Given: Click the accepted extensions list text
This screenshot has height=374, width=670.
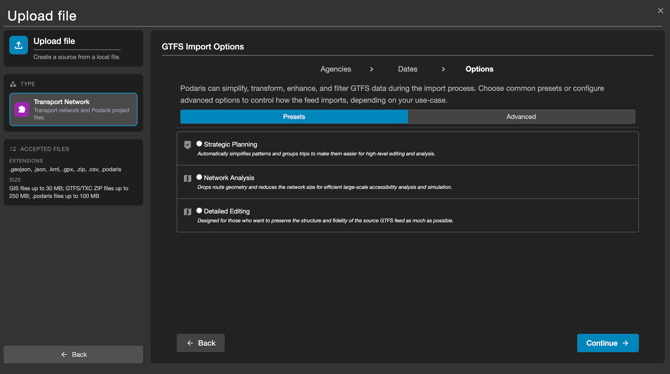Looking at the screenshot, I should point(65,169).
